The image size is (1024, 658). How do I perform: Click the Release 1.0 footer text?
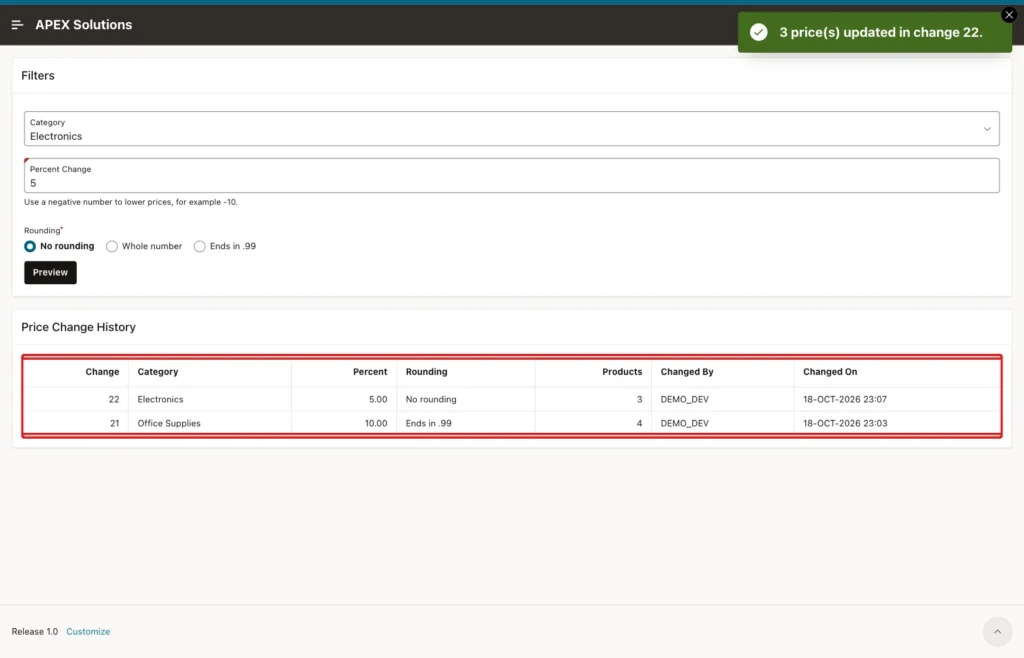pyautogui.click(x=35, y=631)
